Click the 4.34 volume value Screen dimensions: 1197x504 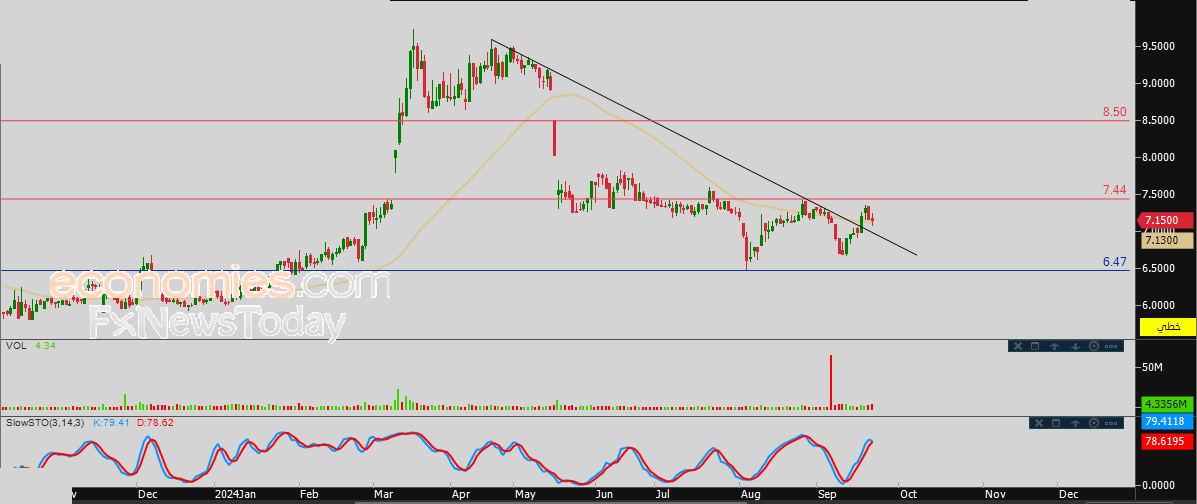point(45,346)
